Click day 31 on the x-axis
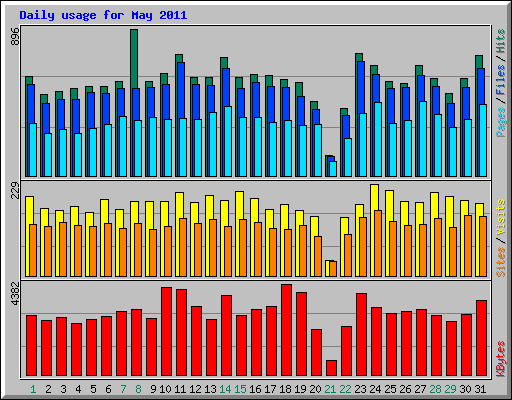Screen dimensions: 512x400 (x=480, y=389)
